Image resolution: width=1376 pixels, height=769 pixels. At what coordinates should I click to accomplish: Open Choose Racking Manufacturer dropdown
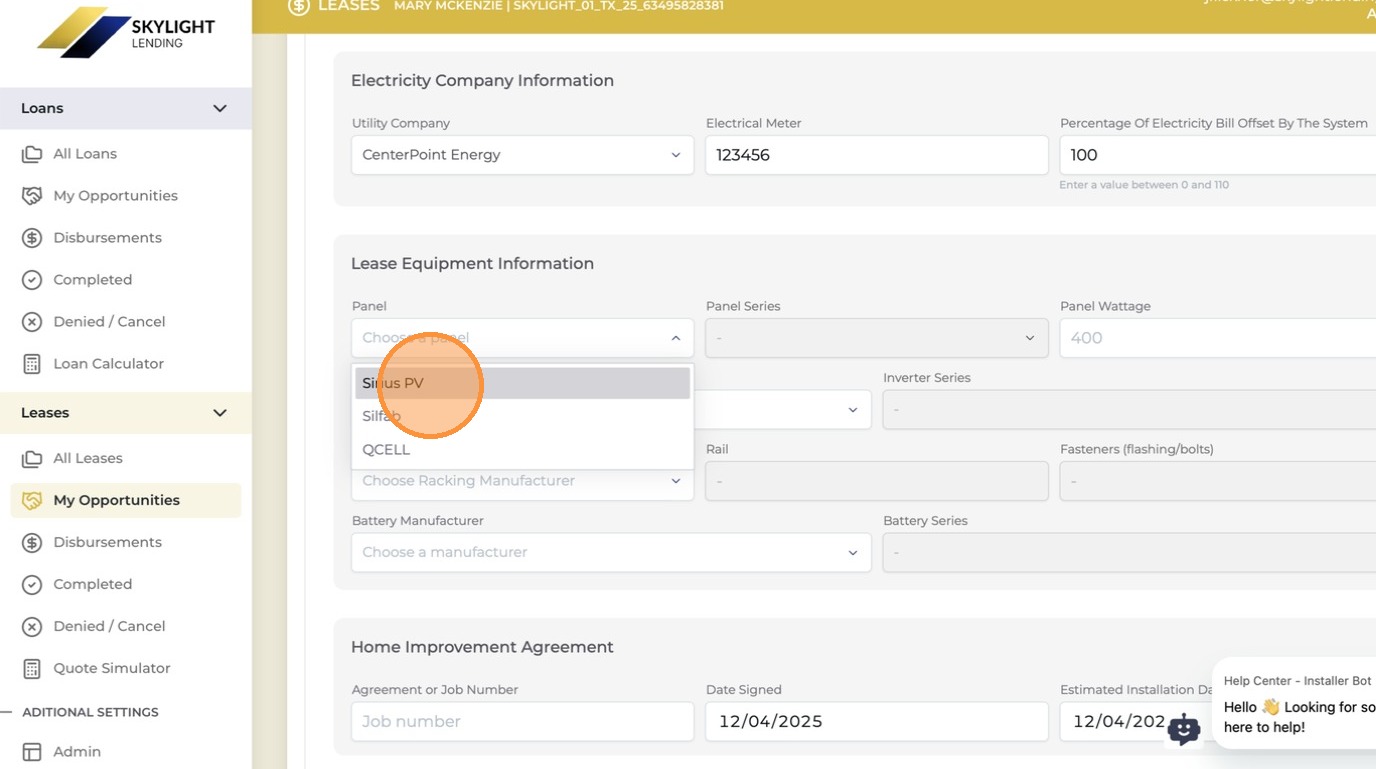522,481
